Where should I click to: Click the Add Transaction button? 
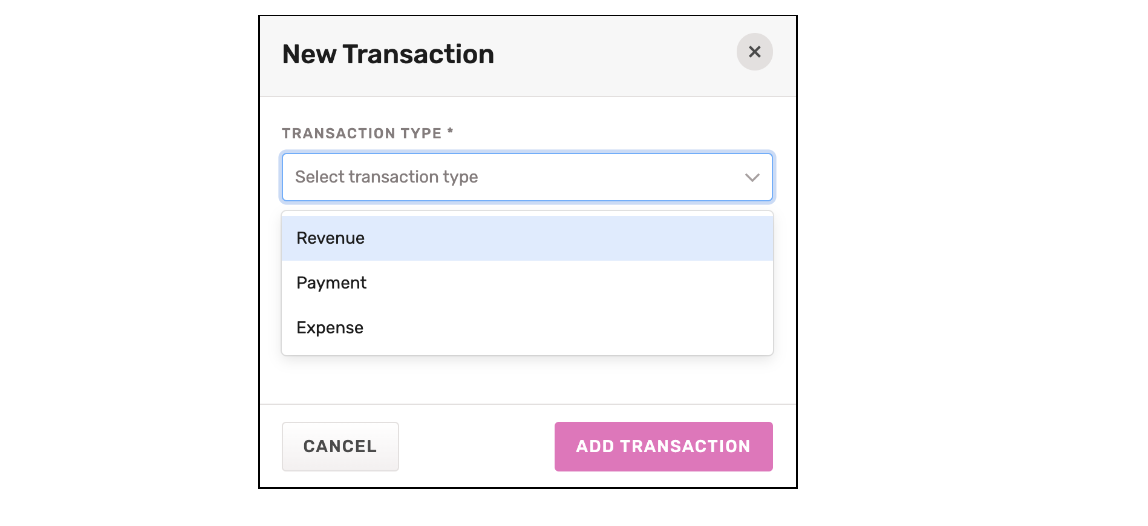tap(663, 446)
